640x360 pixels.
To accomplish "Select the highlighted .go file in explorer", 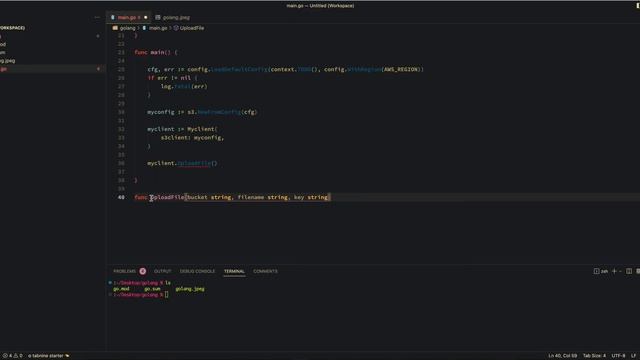I will (52, 69).
